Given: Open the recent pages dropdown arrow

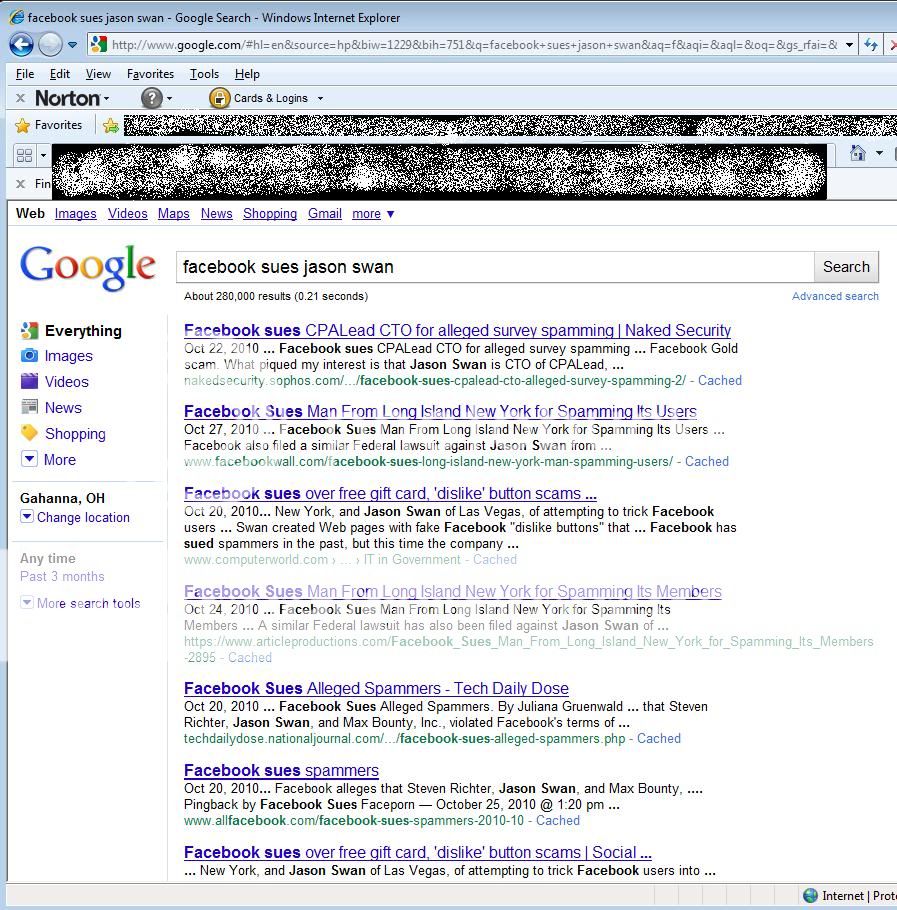Looking at the screenshot, I should tap(73, 45).
